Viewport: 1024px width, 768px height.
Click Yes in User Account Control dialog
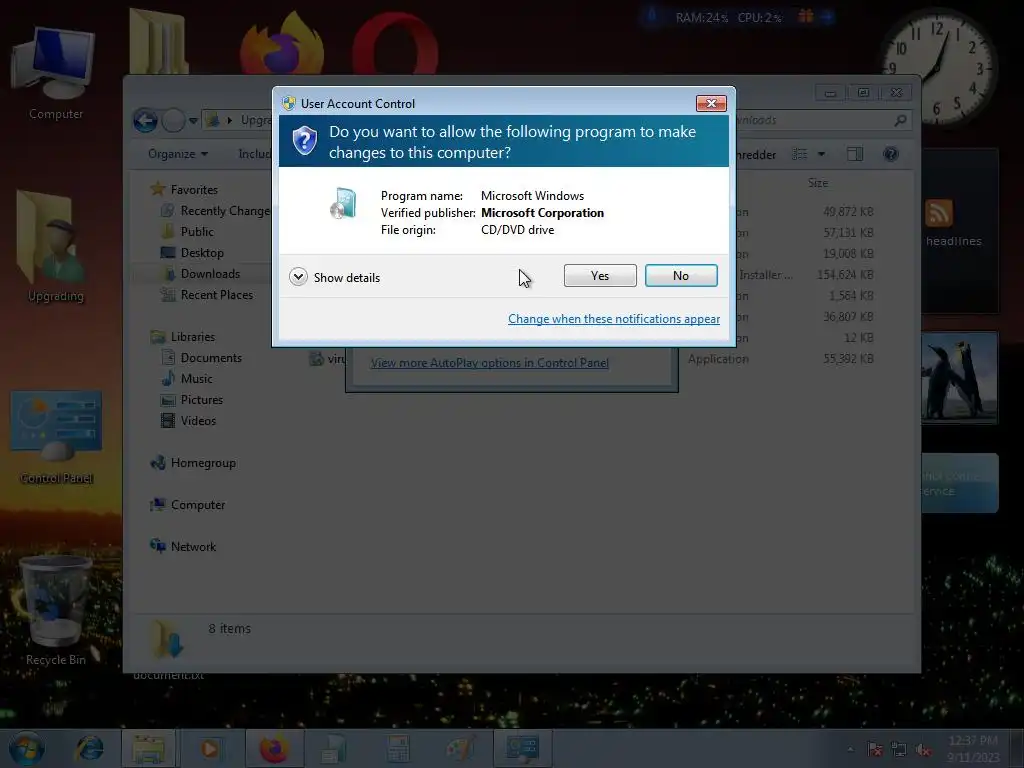pyautogui.click(x=600, y=276)
